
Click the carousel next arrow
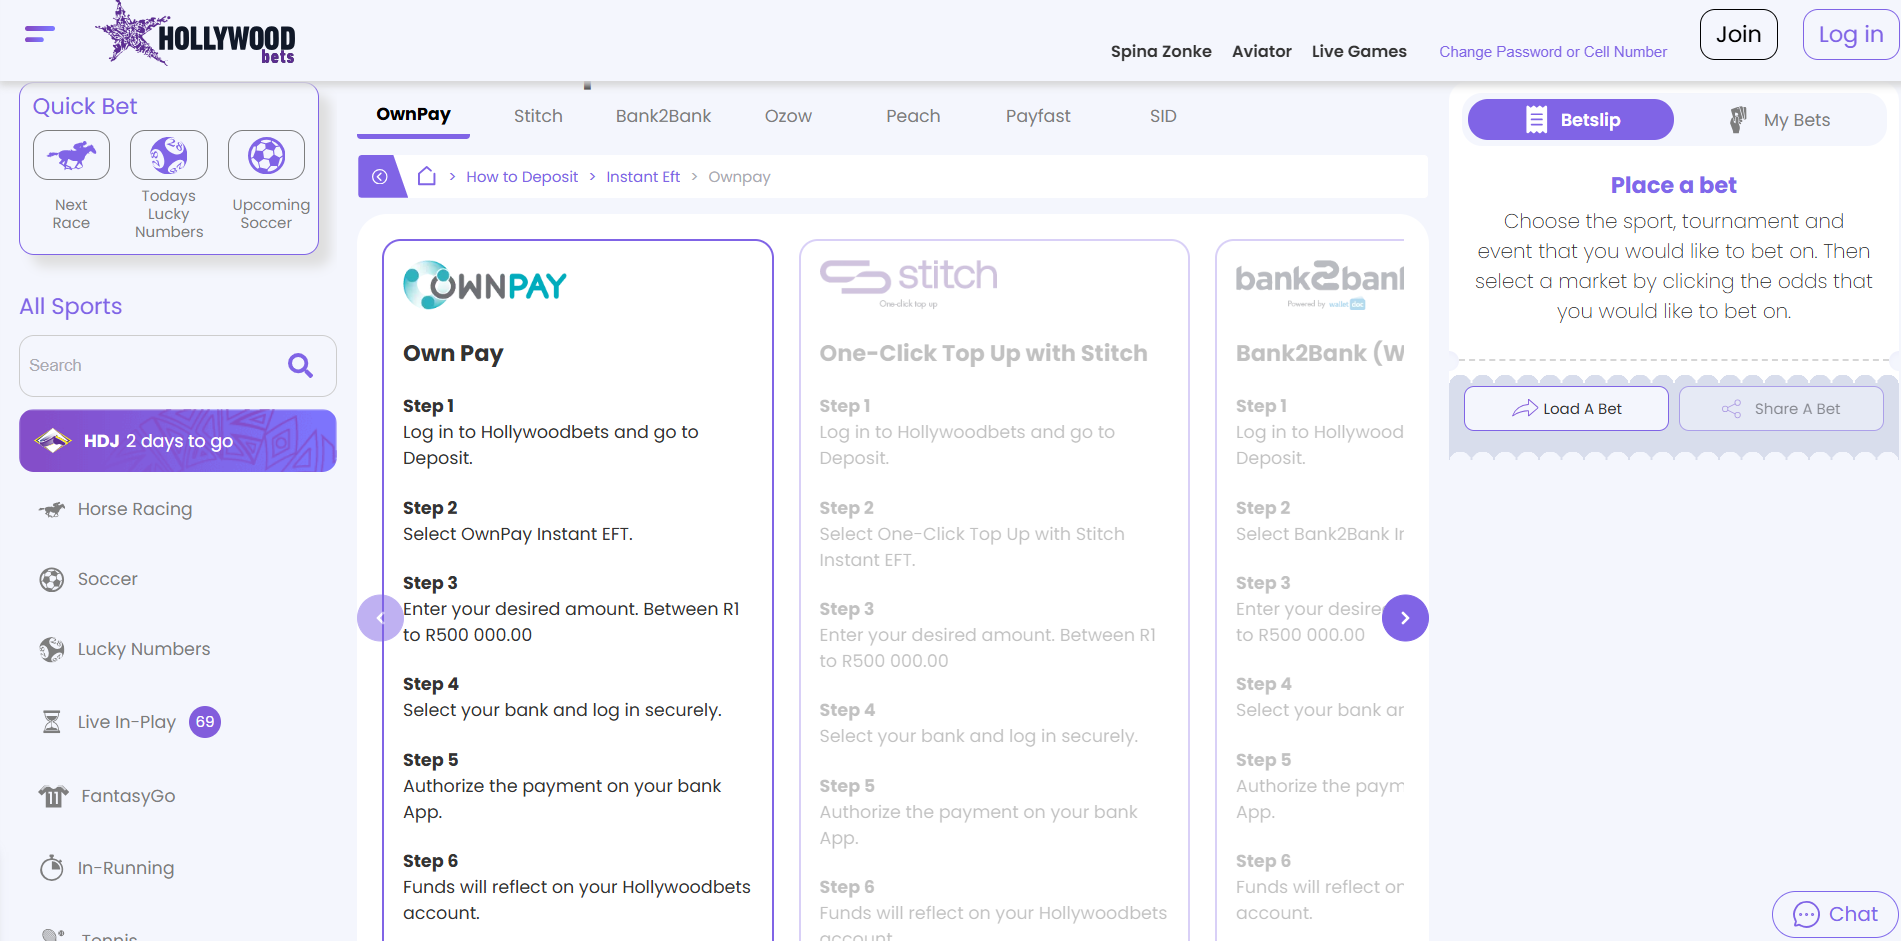click(x=1405, y=618)
